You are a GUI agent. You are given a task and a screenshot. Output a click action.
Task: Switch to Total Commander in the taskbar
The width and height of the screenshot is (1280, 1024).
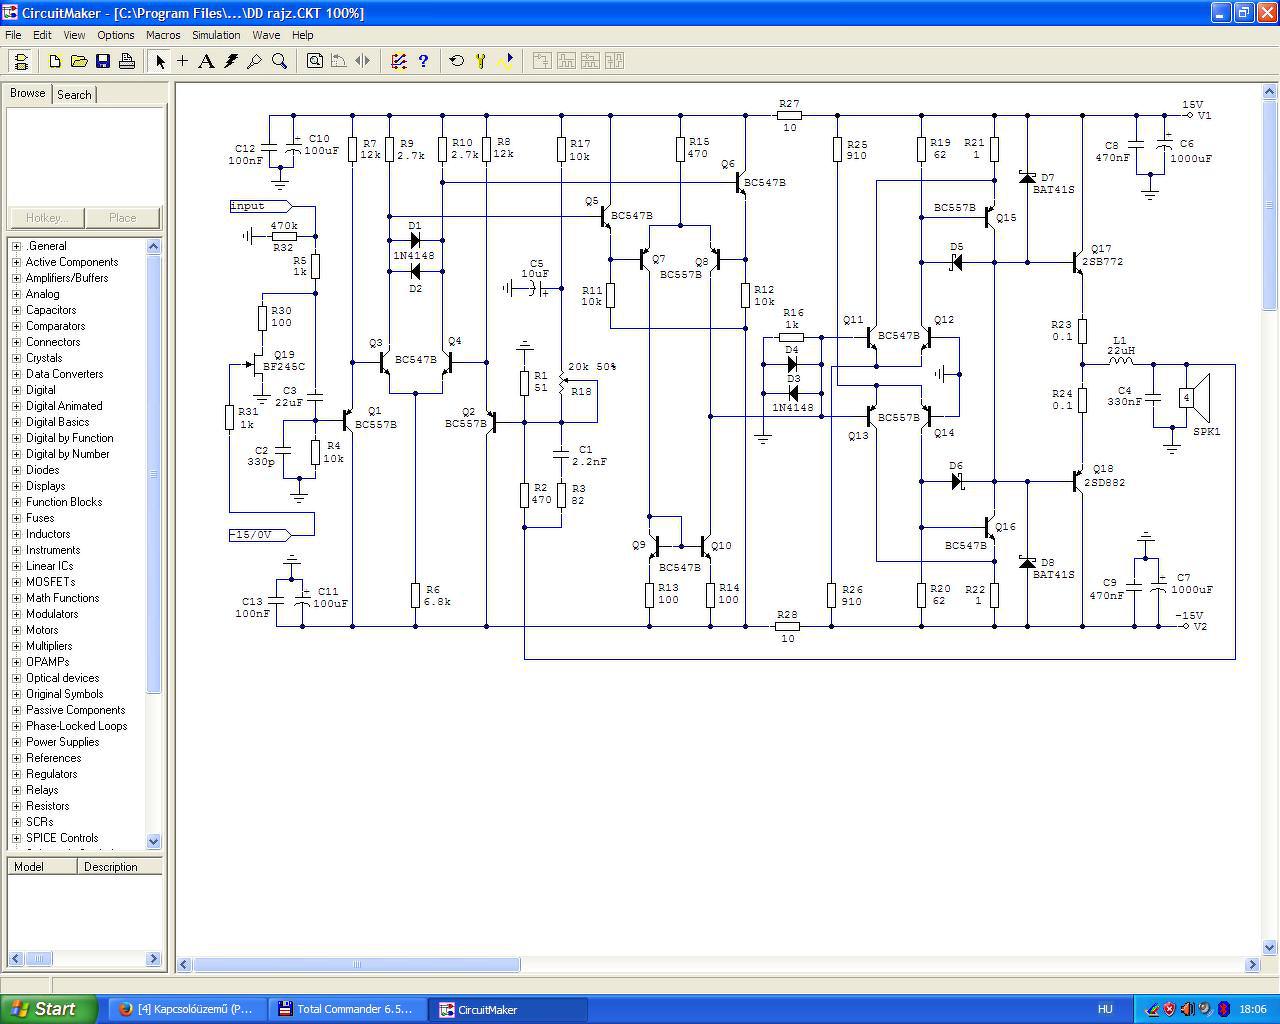click(x=348, y=1009)
